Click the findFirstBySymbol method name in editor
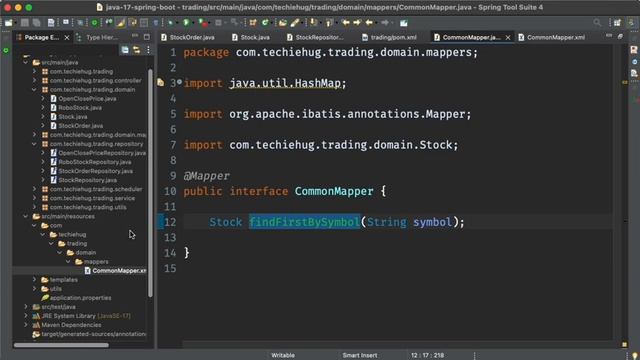Image resolution: width=640 pixels, height=360 pixels. [304, 222]
